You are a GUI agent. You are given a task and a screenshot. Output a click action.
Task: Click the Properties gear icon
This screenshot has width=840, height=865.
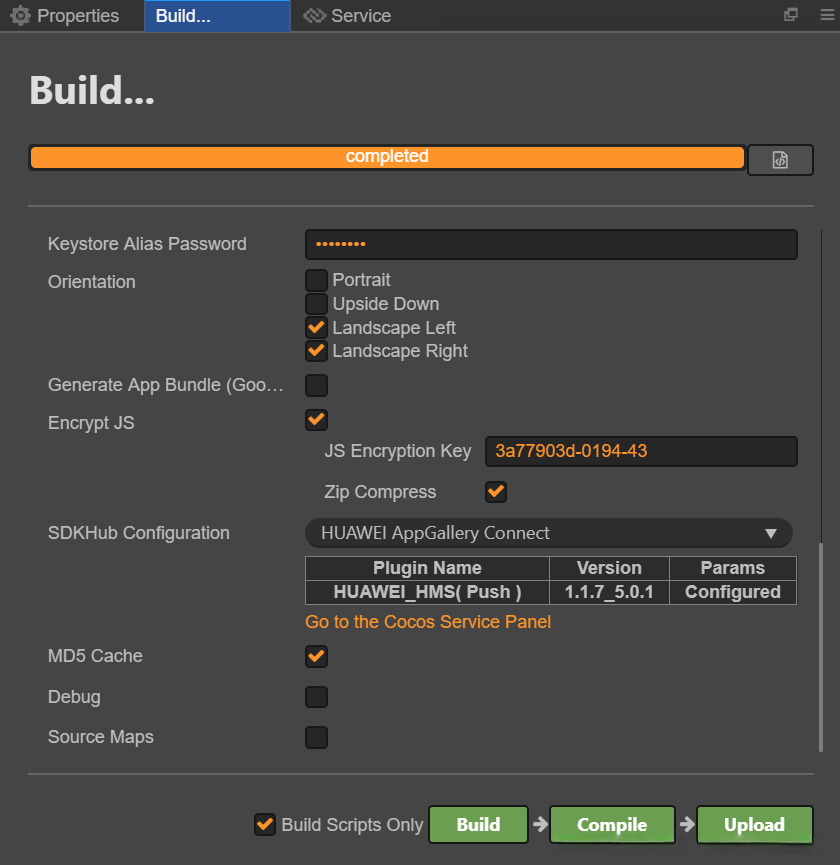(x=20, y=16)
